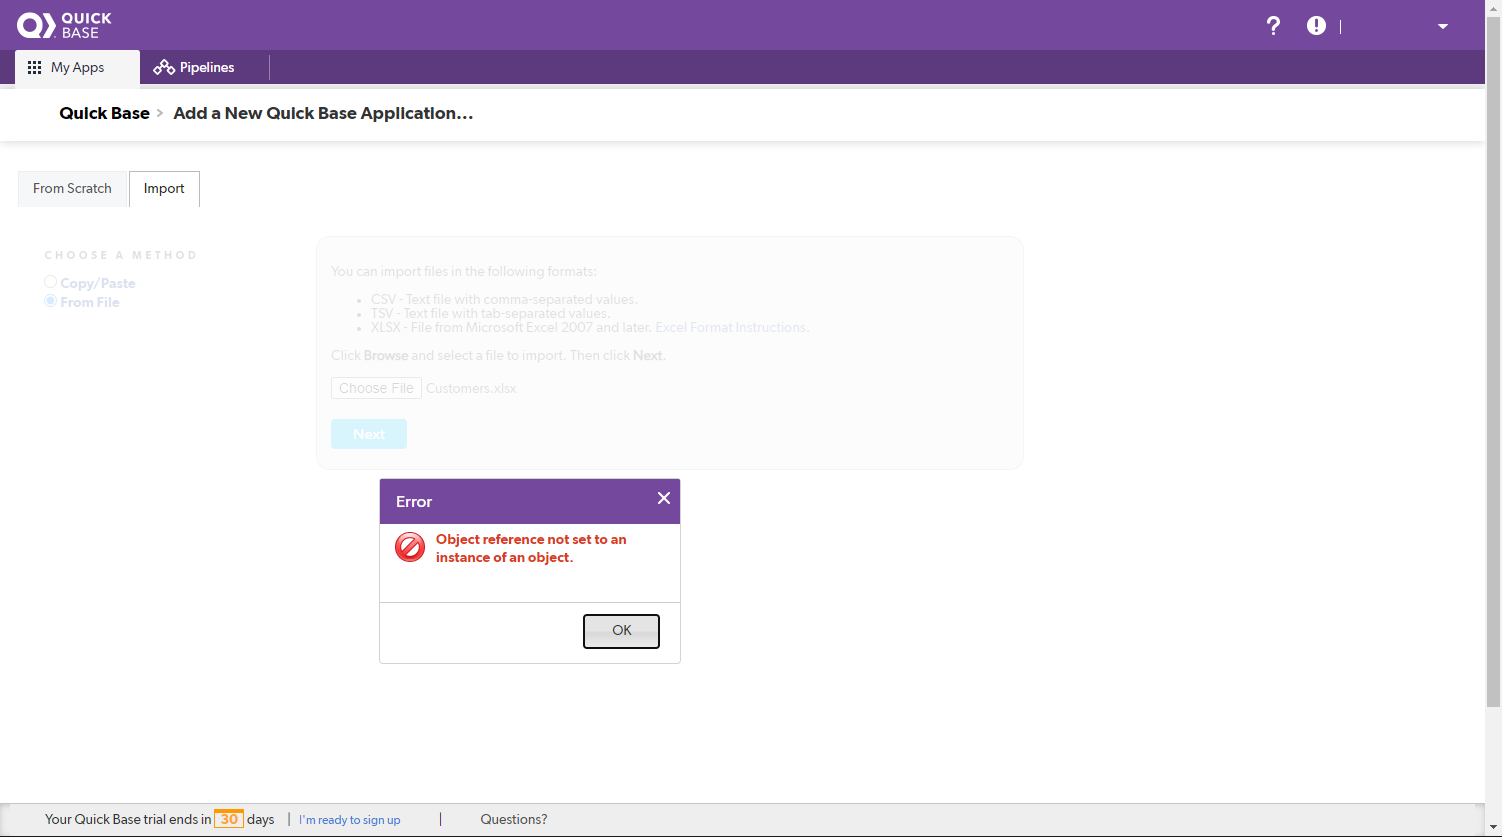Click the I'm ready to sign up link
This screenshot has width=1502, height=837.
[x=349, y=820]
